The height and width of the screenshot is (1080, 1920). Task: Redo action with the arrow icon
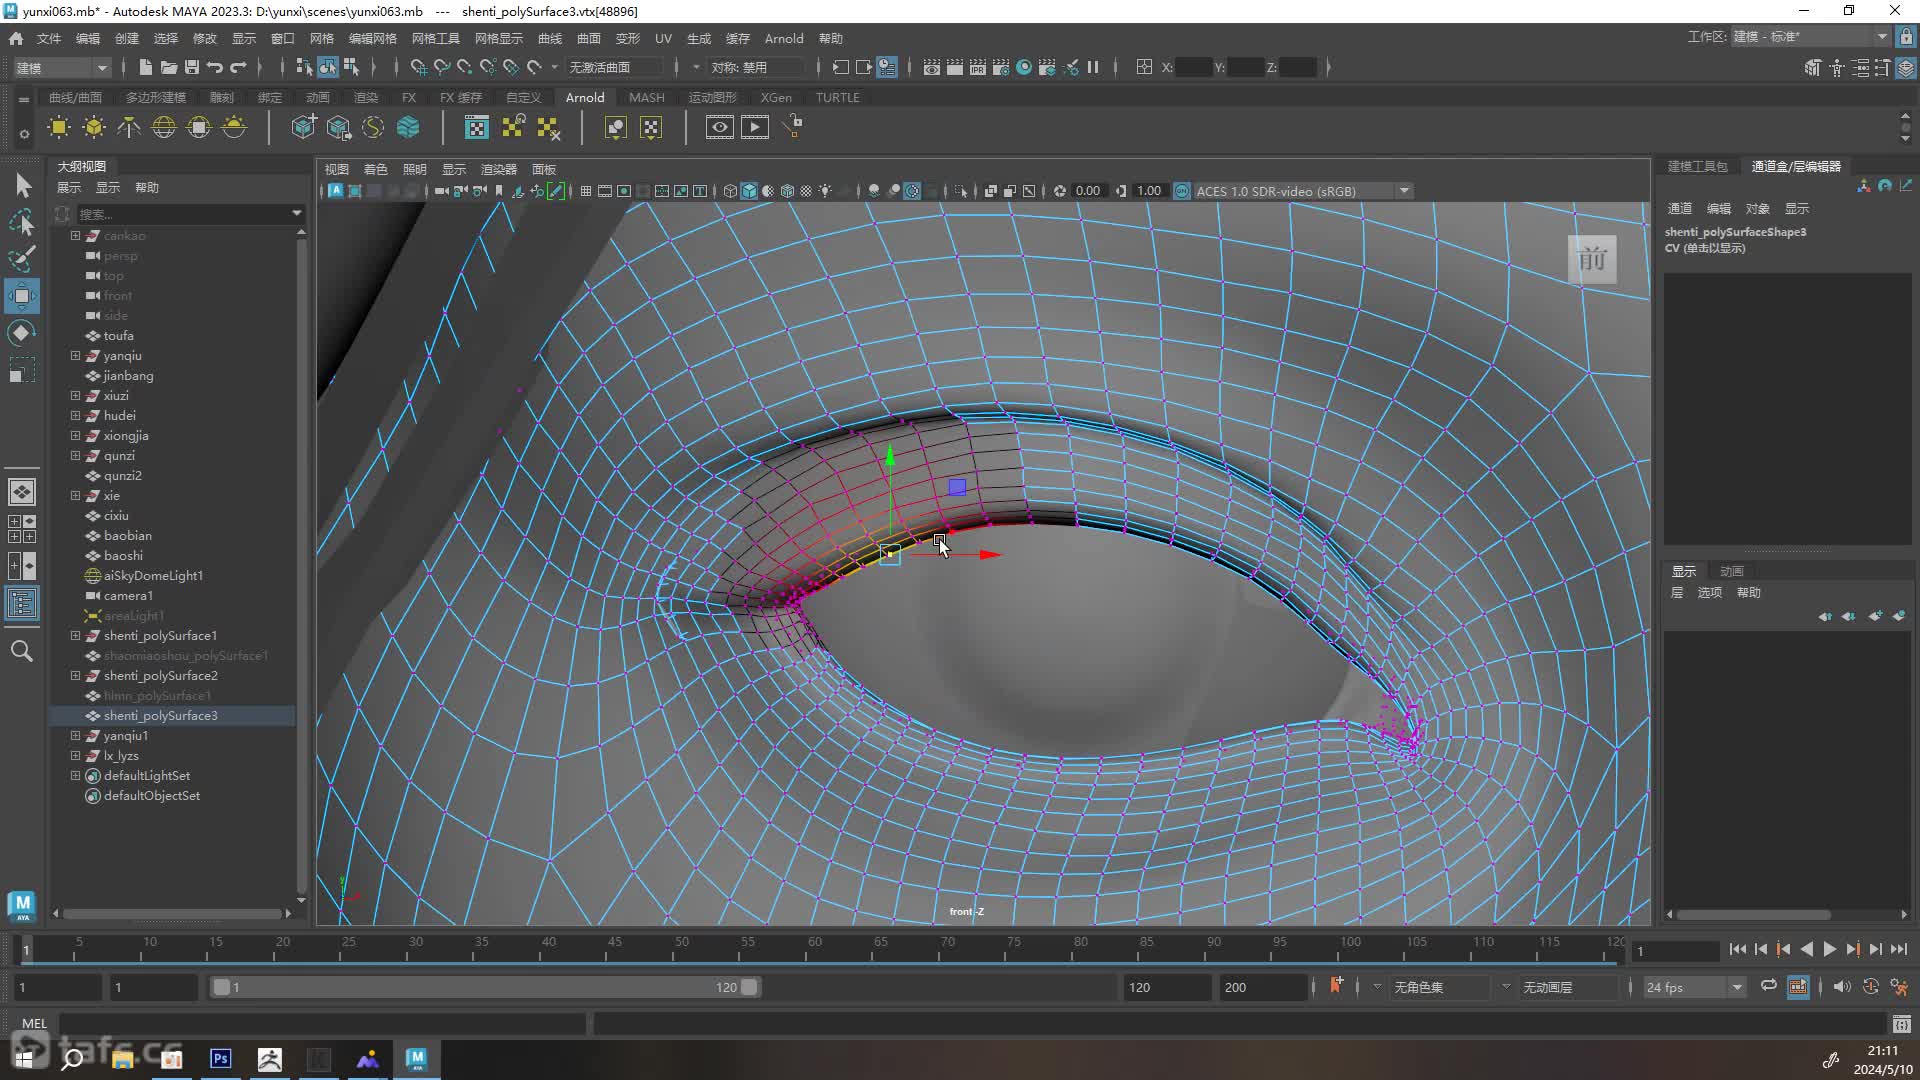pyautogui.click(x=238, y=67)
